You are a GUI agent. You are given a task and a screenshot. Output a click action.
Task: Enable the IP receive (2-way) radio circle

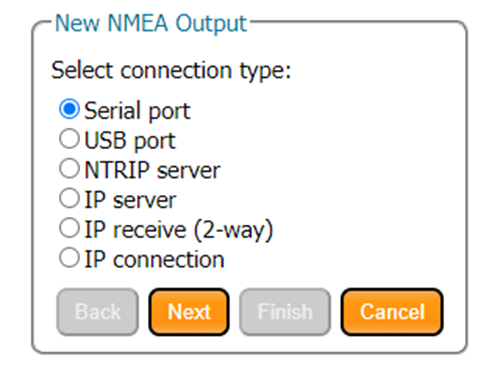[x=69, y=228]
